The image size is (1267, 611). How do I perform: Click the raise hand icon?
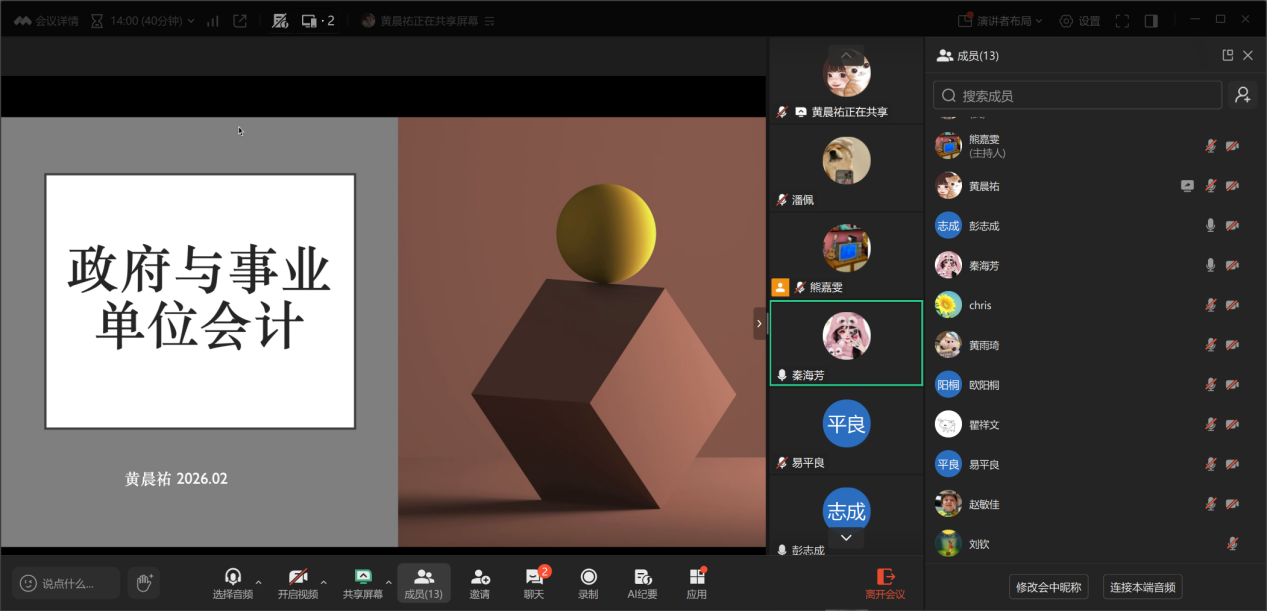tap(144, 582)
